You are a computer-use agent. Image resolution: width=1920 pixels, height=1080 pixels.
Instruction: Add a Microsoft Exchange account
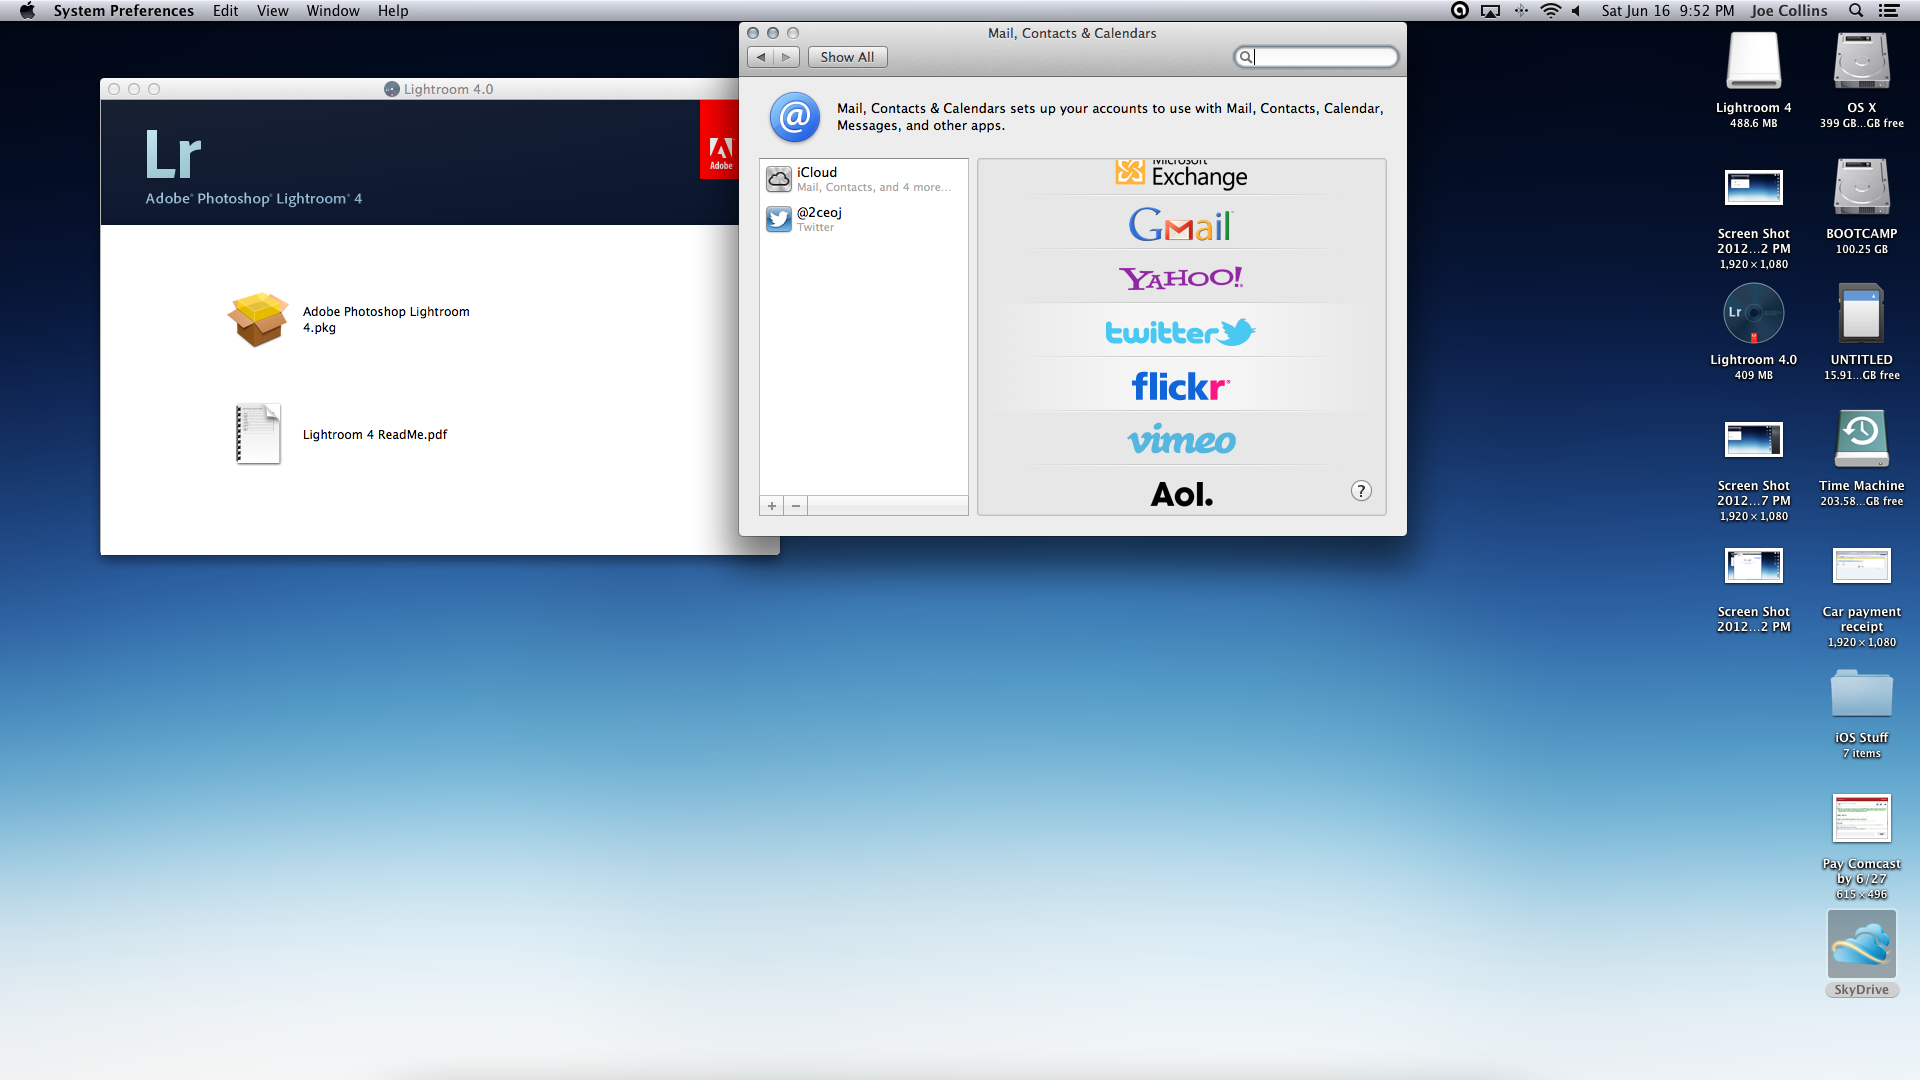click(x=1181, y=175)
